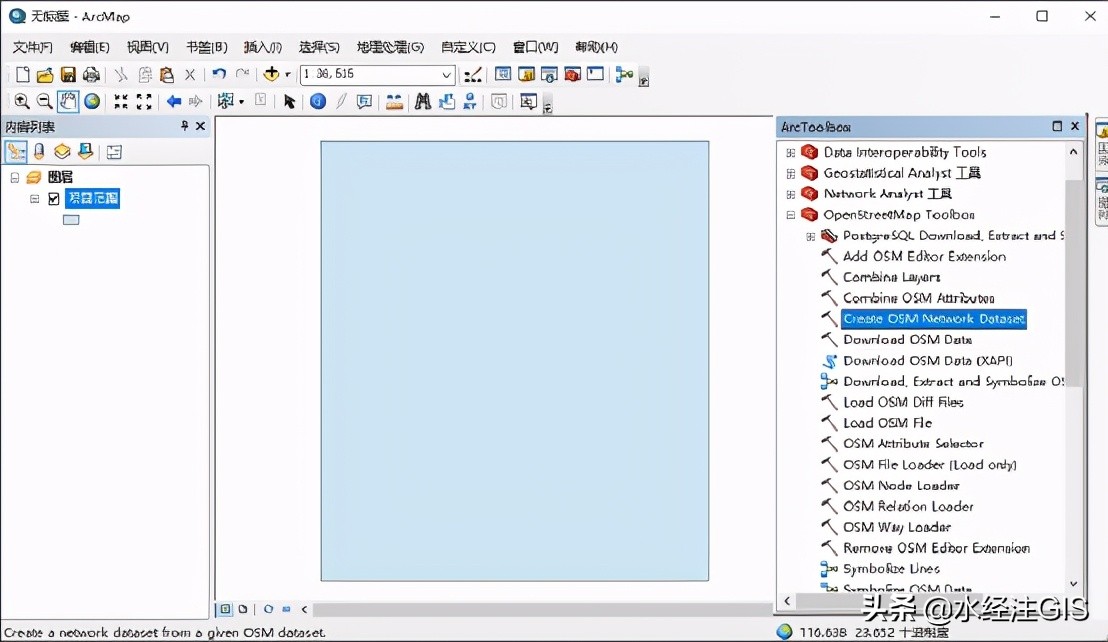
Task: Click the HTML Popup tool
Action: (365, 102)
